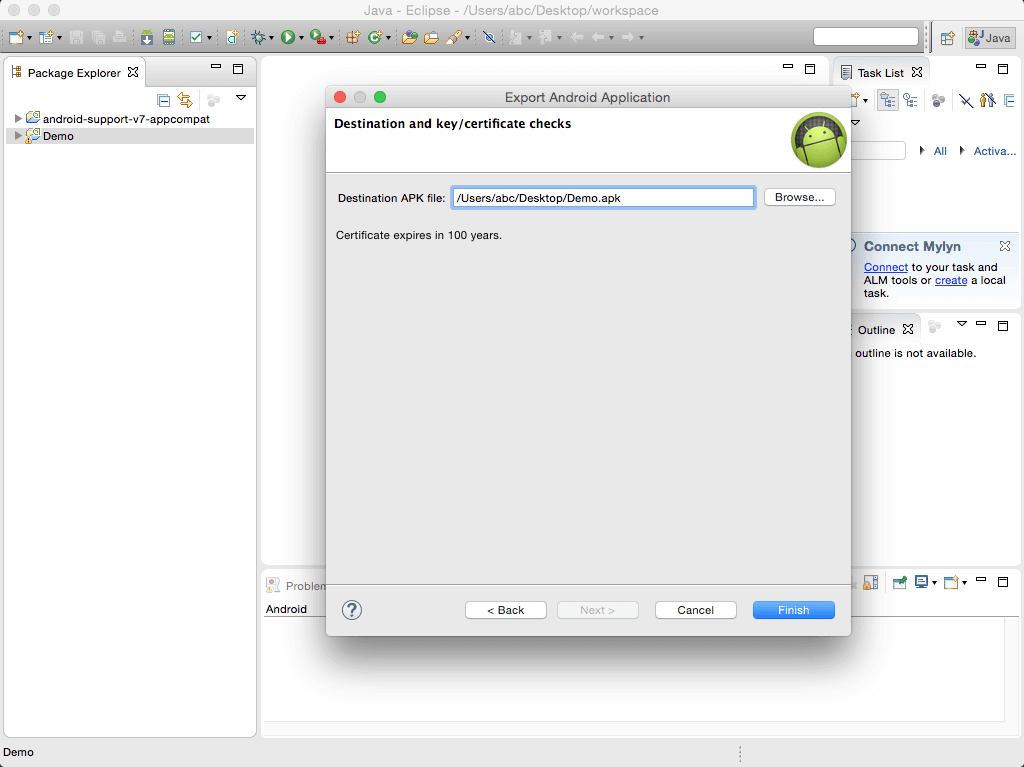Image resolution: width=1024 pixels, height=767 pixels.
Task: Click the Open Console icon
Action: pos(951,582)
